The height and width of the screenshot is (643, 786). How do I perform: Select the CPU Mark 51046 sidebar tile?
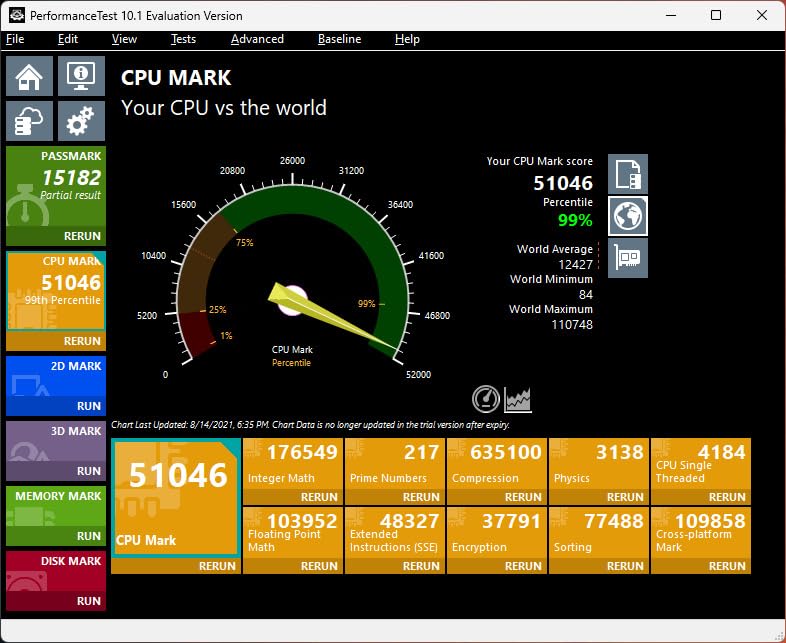point(56,291)
